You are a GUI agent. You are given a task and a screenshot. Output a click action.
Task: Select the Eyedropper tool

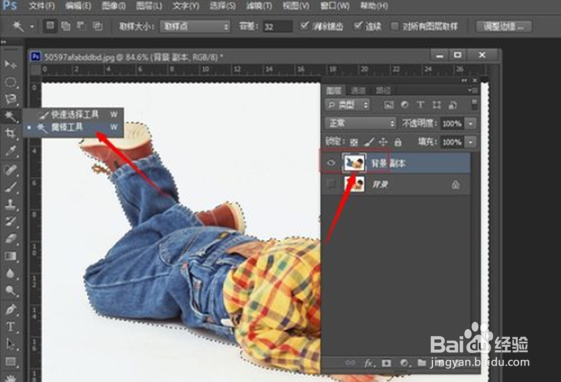coord(10,151)
